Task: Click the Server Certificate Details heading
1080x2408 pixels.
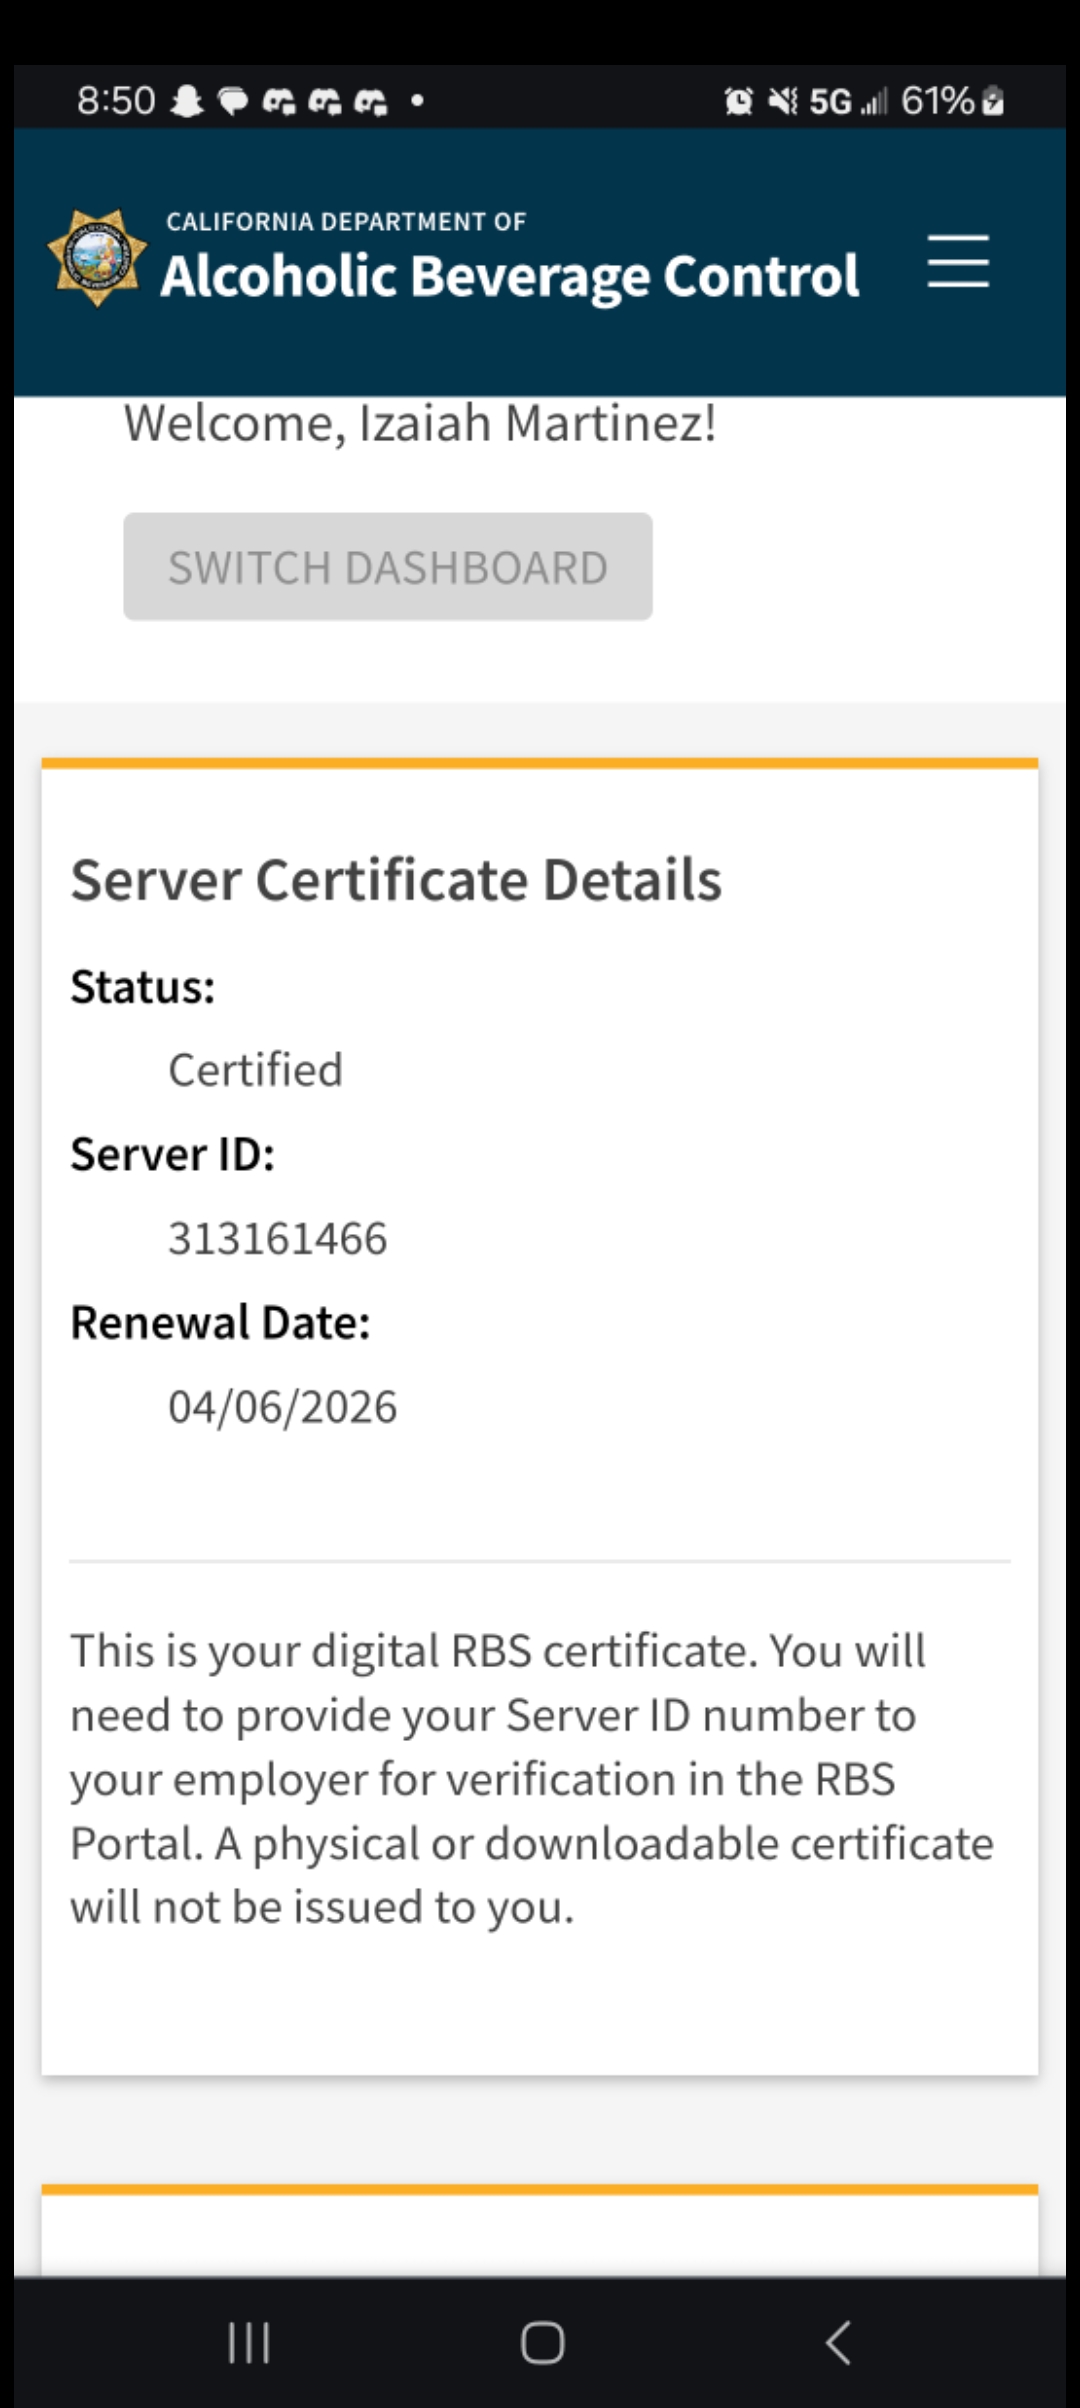Action: pos(396,880)
